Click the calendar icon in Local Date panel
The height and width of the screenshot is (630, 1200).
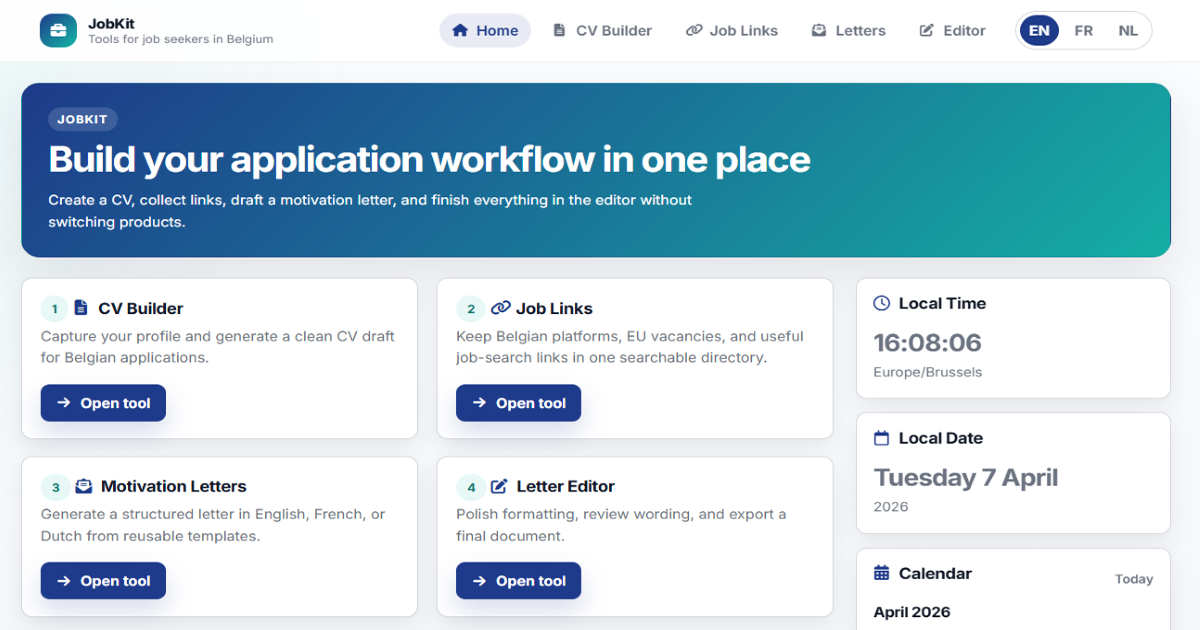tap(881, 438)
